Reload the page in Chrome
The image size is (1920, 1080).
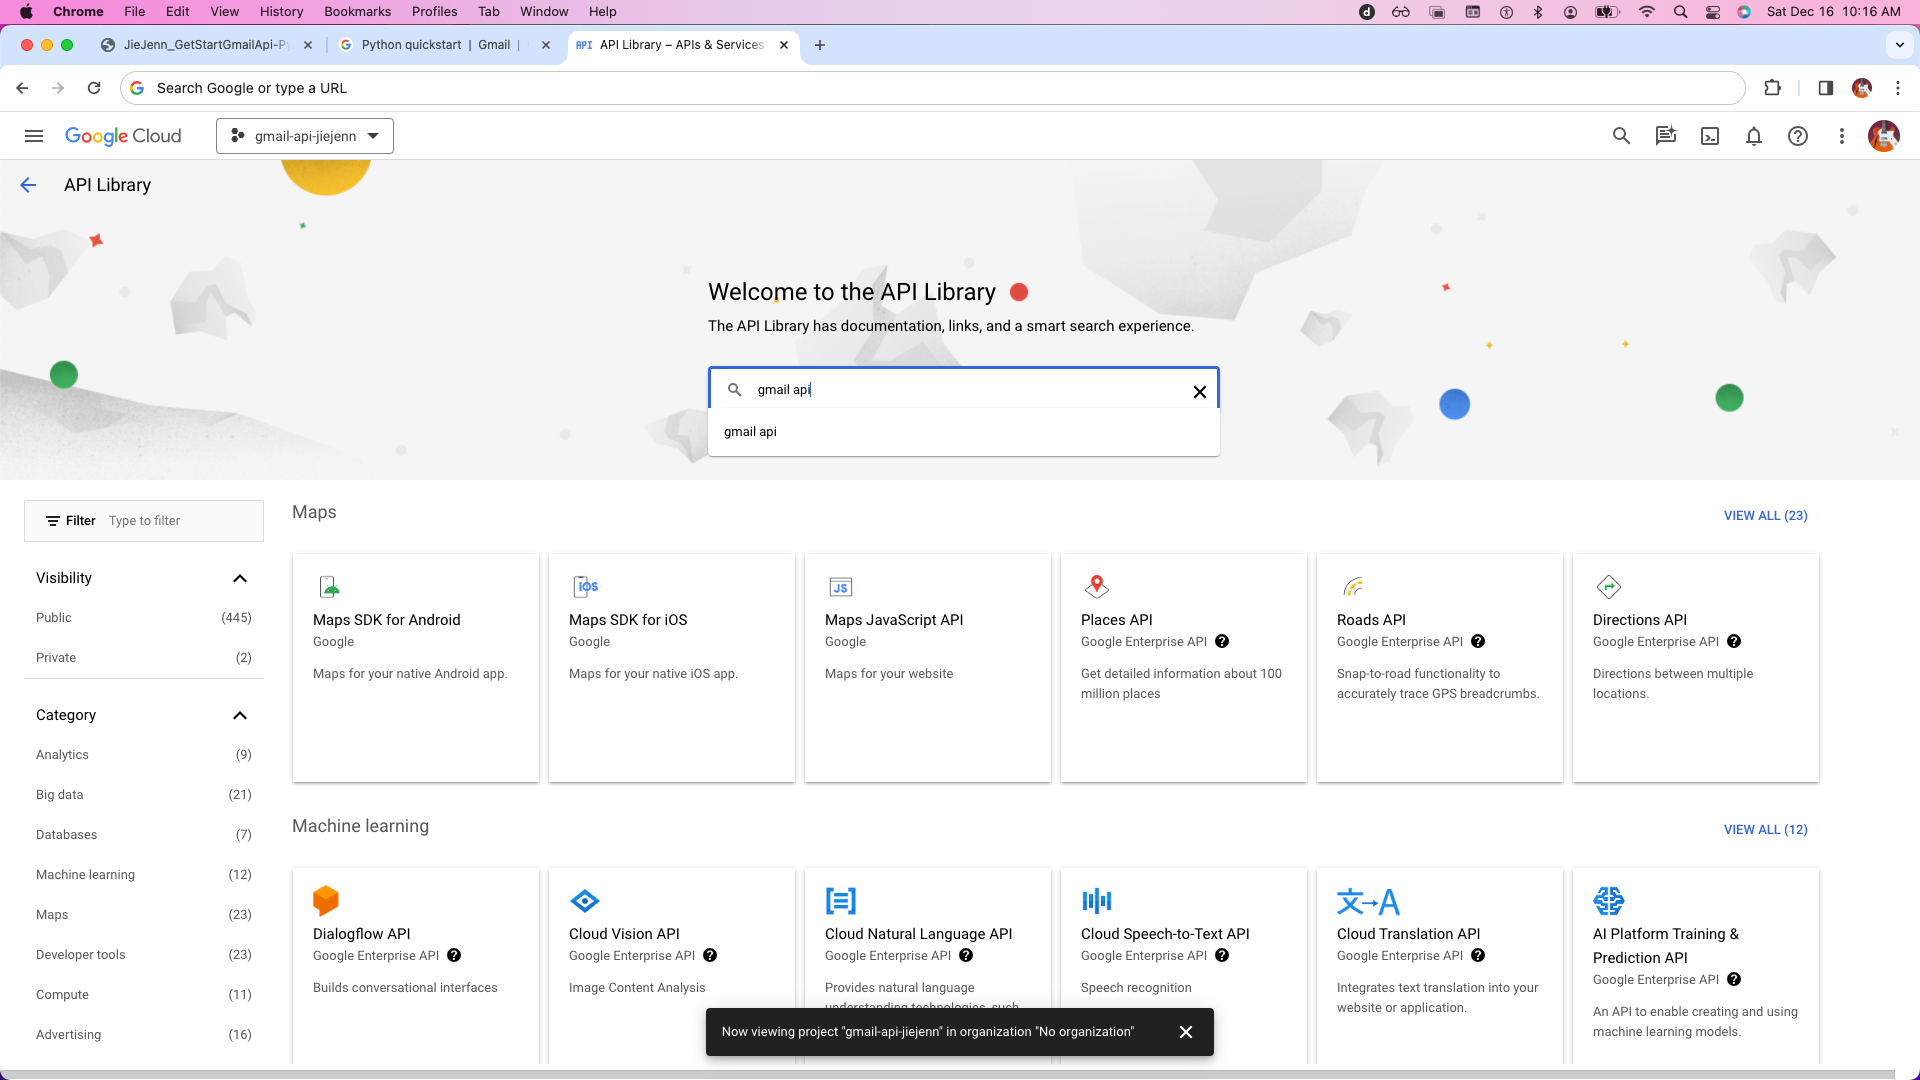(94, 88)
